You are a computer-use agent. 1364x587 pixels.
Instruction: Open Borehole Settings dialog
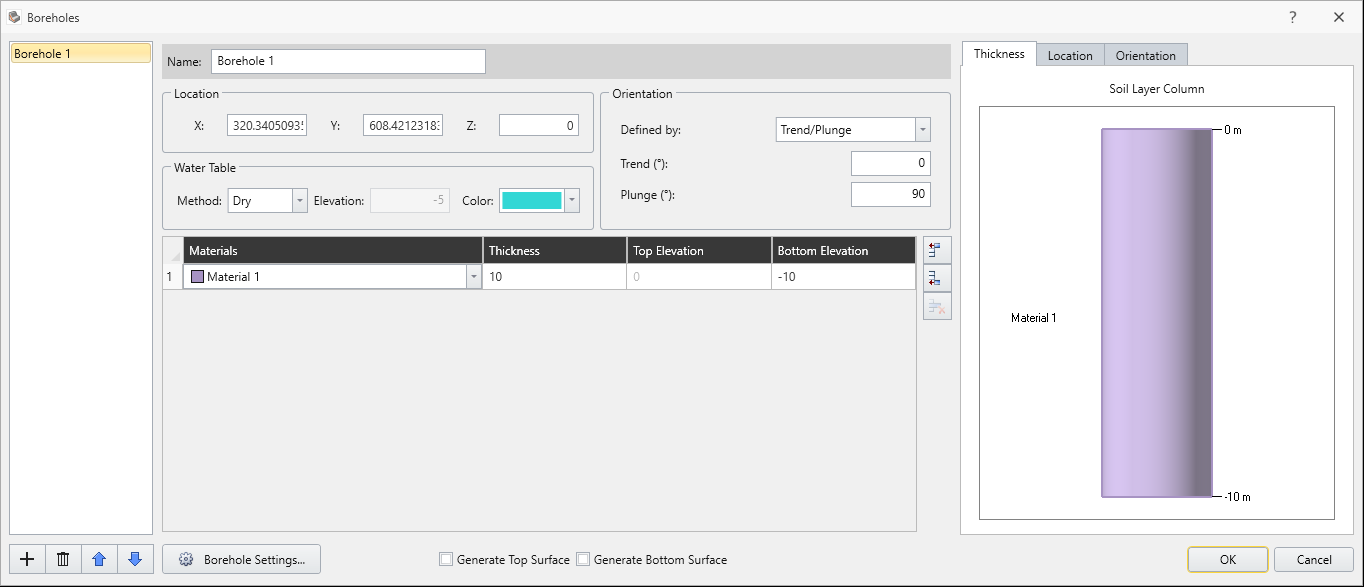[242, 560]
